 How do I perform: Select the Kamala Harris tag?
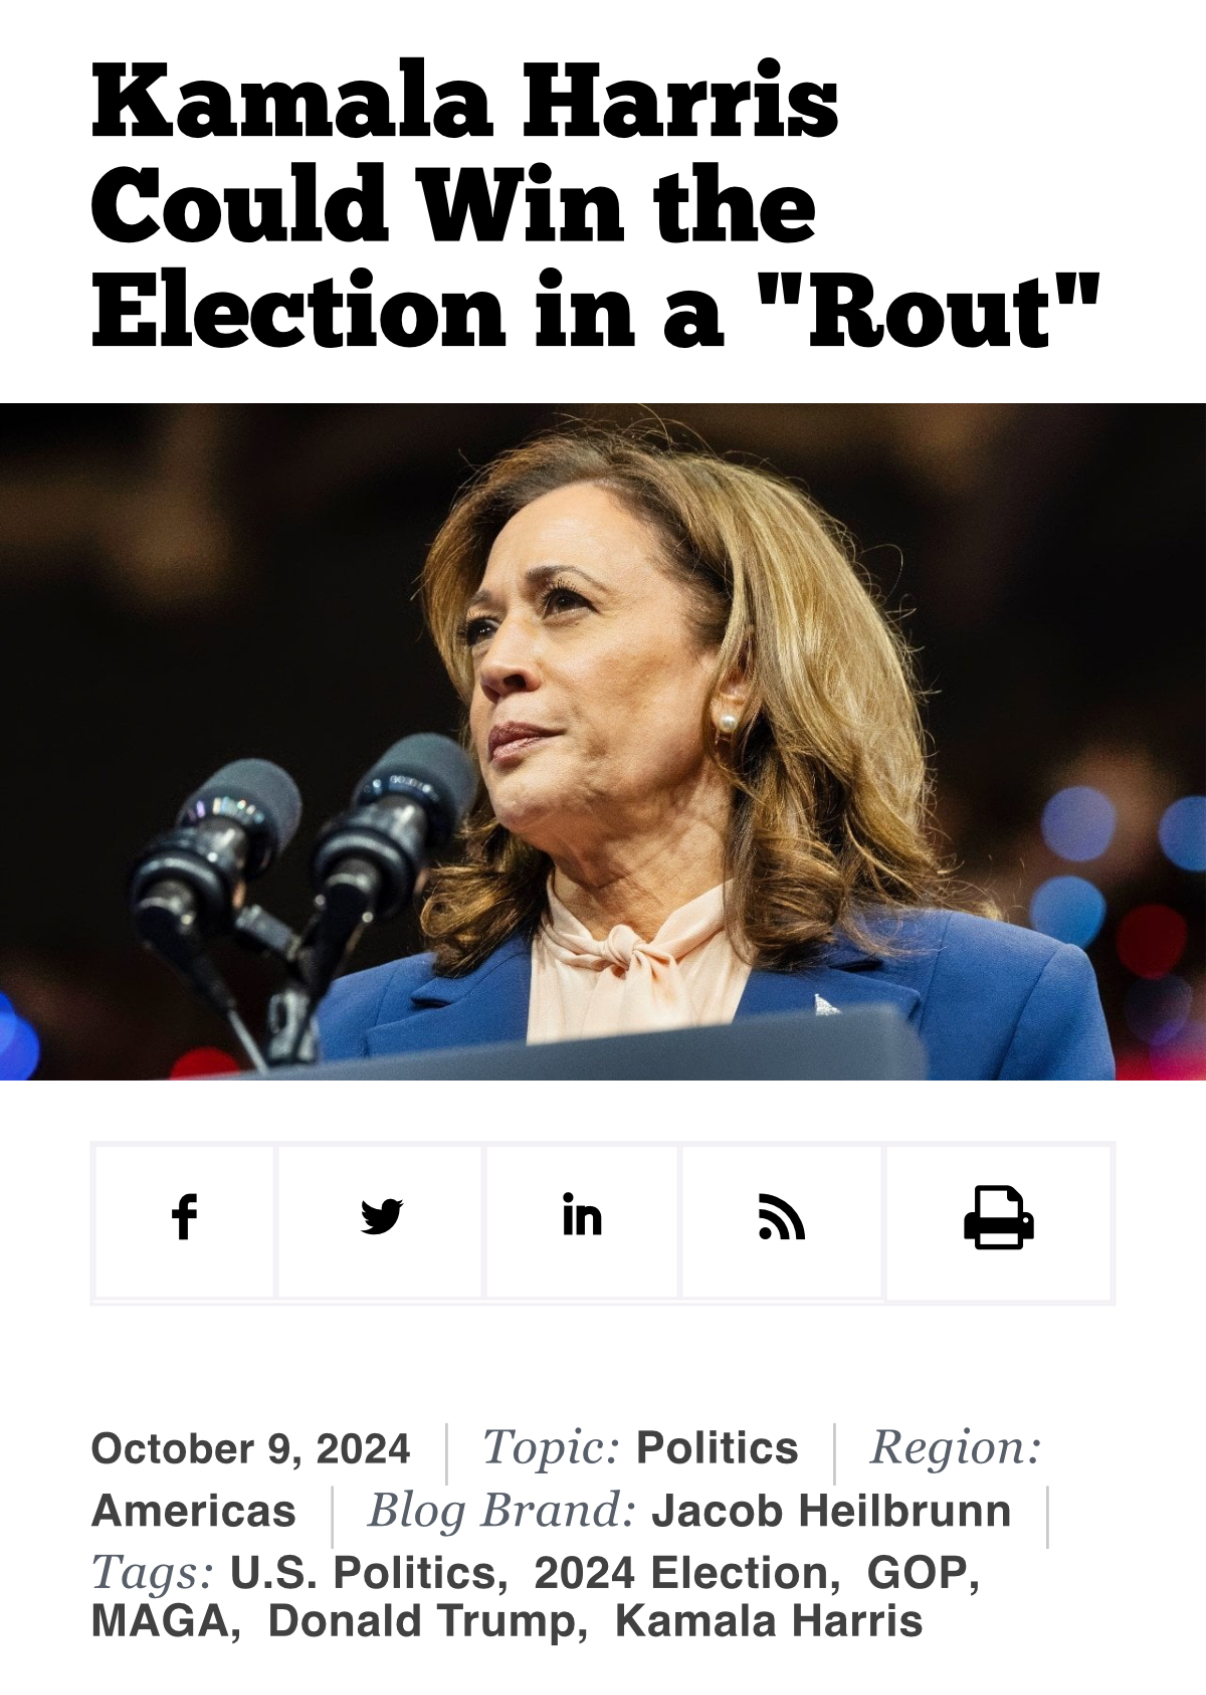[x=768, y=1621]
